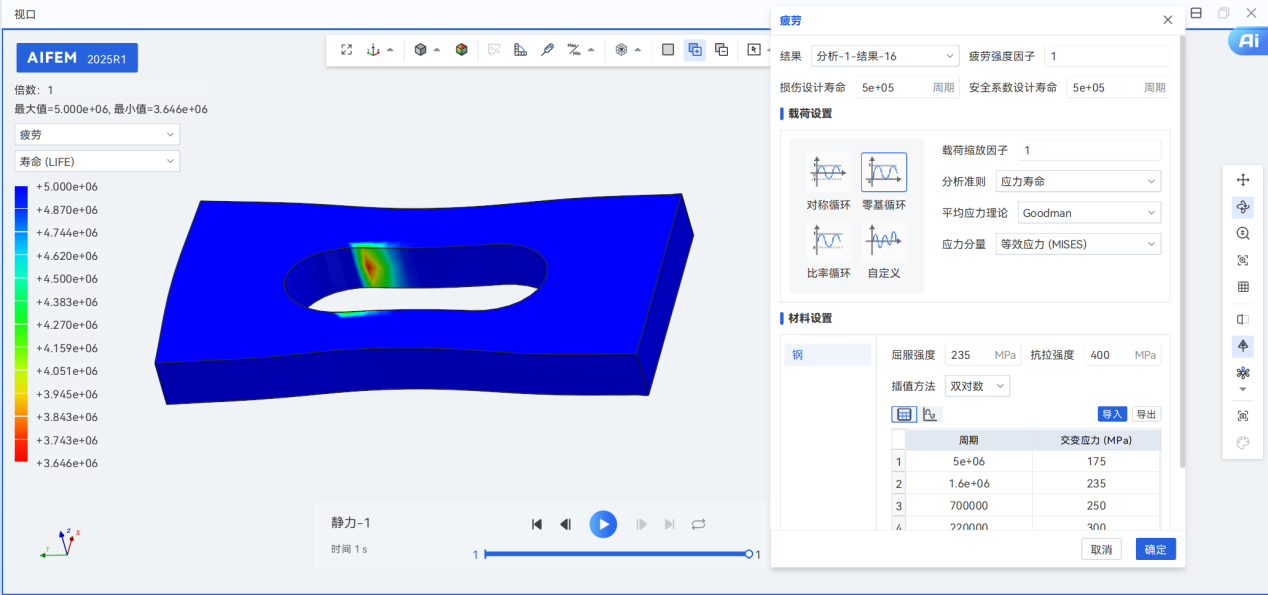
Task: Click the zoom magnifier tool
Action: 1243,233
